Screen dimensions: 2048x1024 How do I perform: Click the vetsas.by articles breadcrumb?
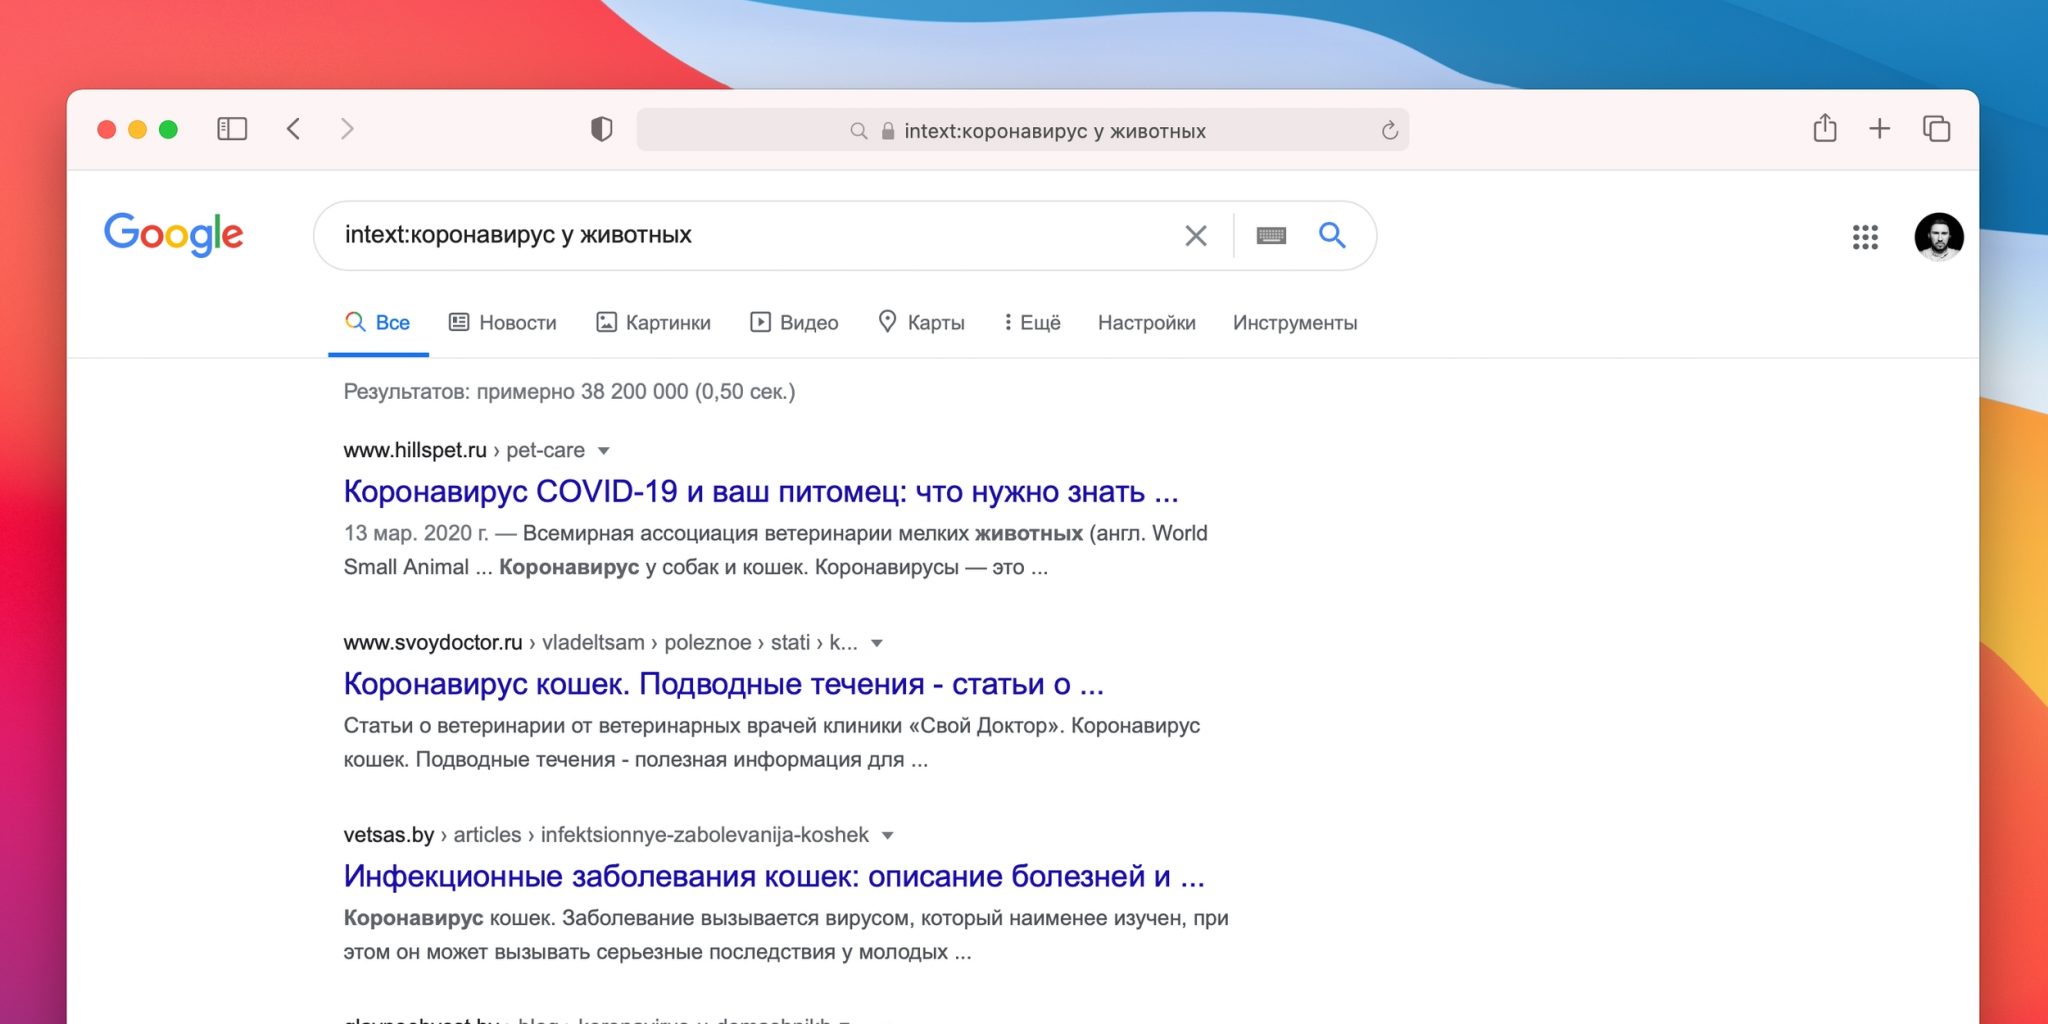(x=606, y=834)
